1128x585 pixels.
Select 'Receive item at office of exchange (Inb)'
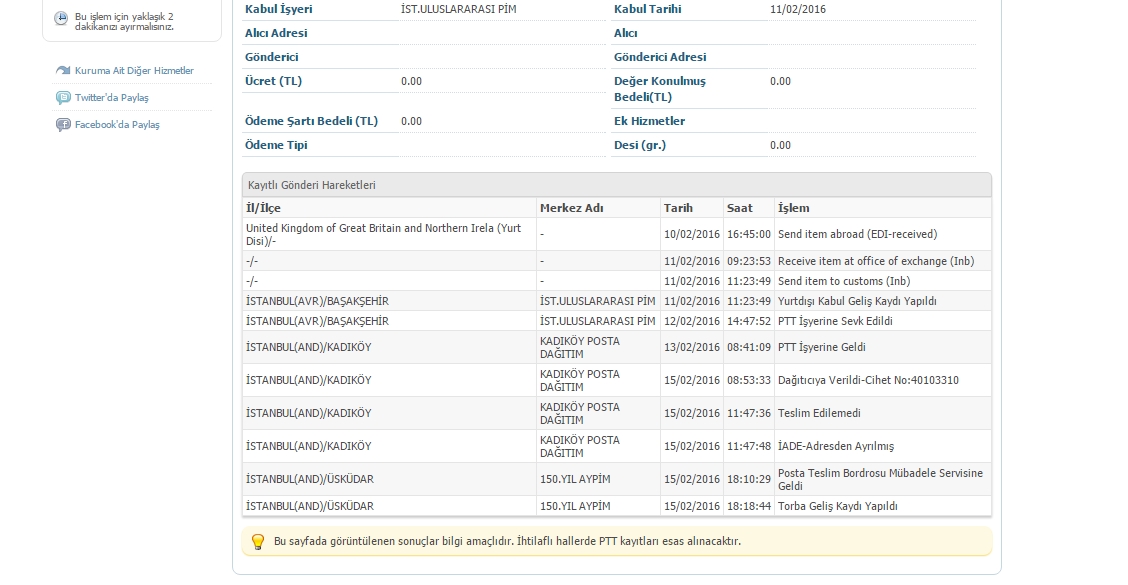click(x=875, y=261)
